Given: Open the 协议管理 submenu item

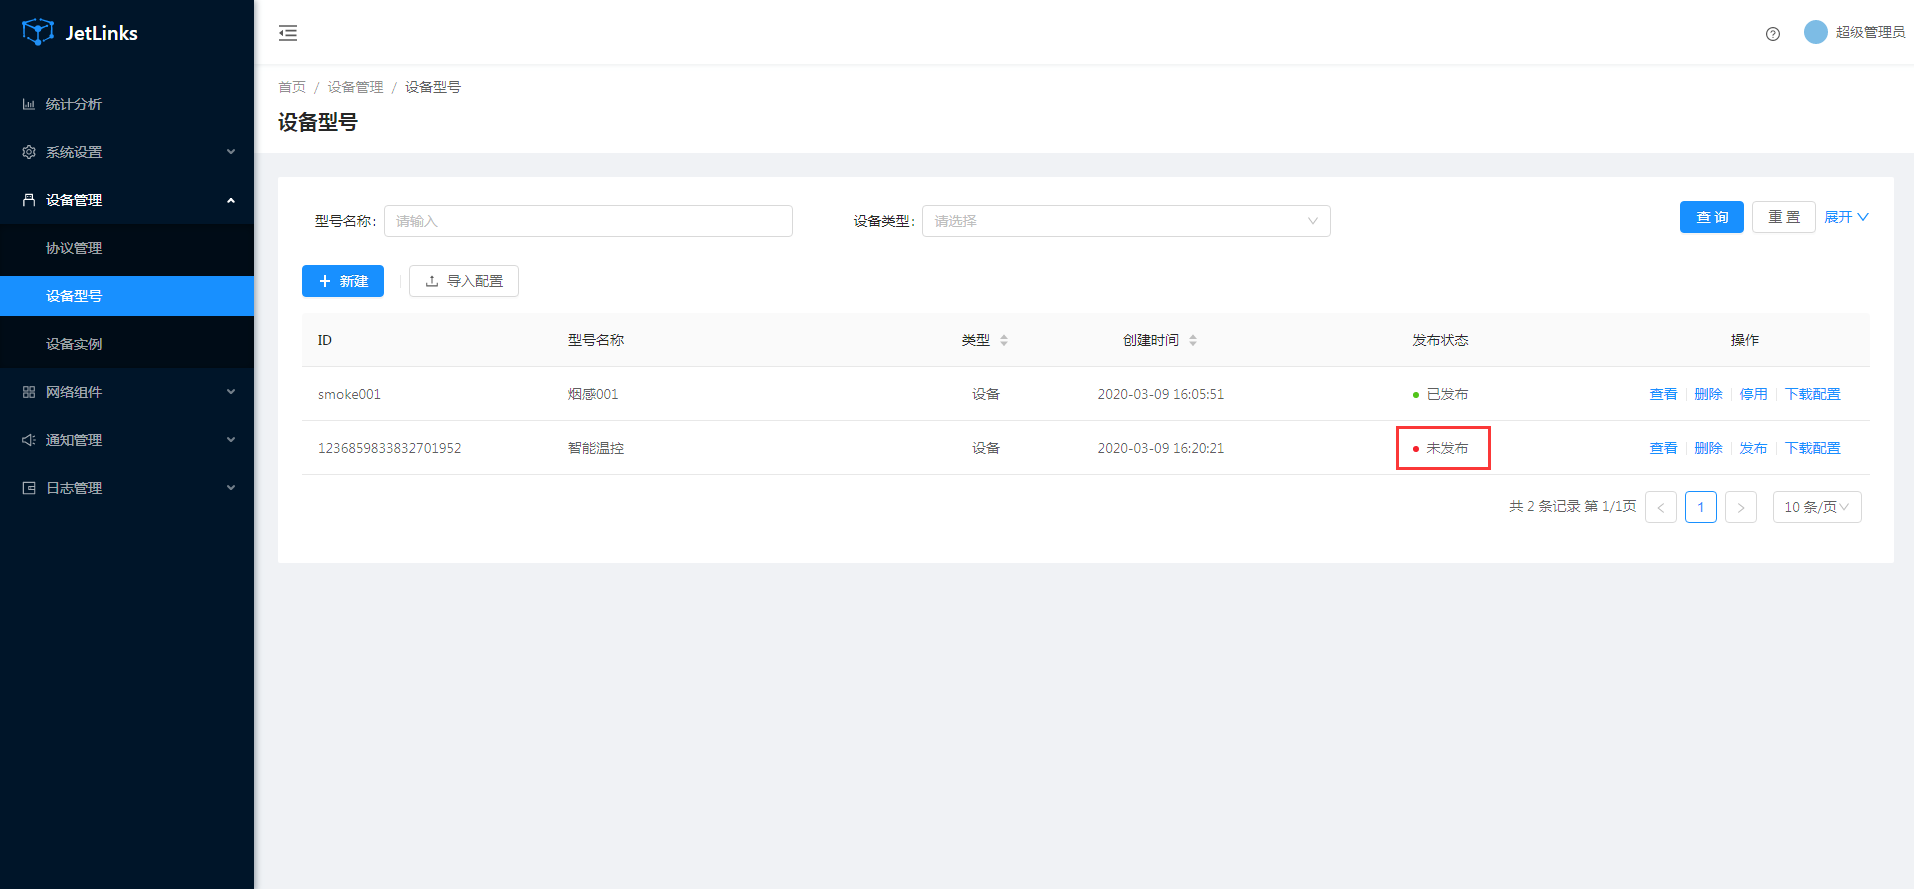Looking at the screenshot, I should [127, 248].
